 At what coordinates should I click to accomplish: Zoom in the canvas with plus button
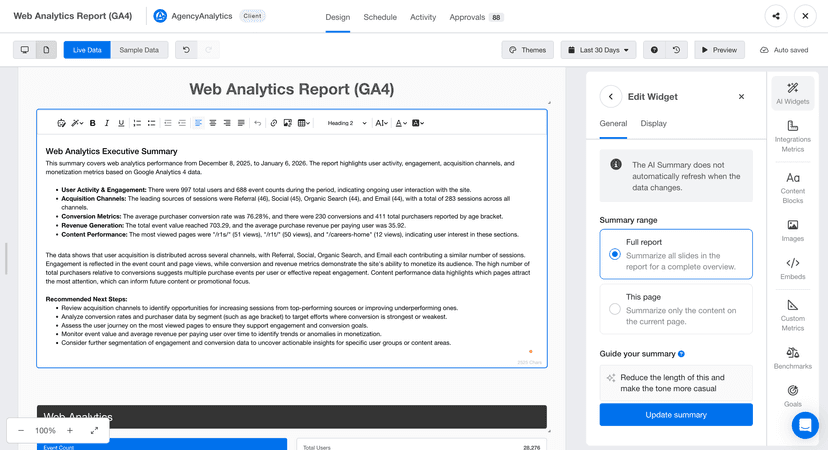[70, 430]
